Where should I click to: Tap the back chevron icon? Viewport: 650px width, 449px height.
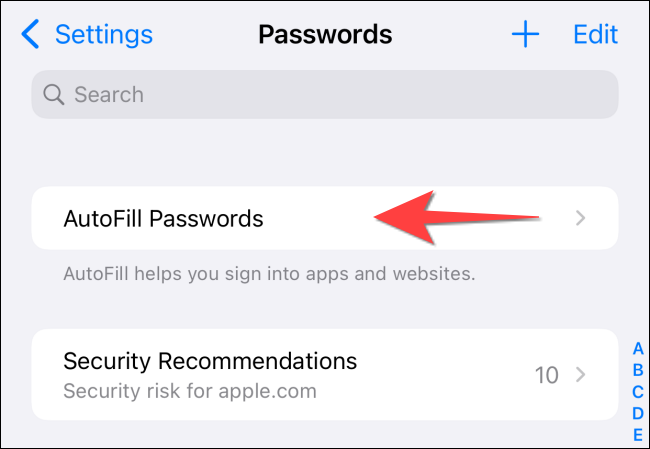click(x=30, y=34)
